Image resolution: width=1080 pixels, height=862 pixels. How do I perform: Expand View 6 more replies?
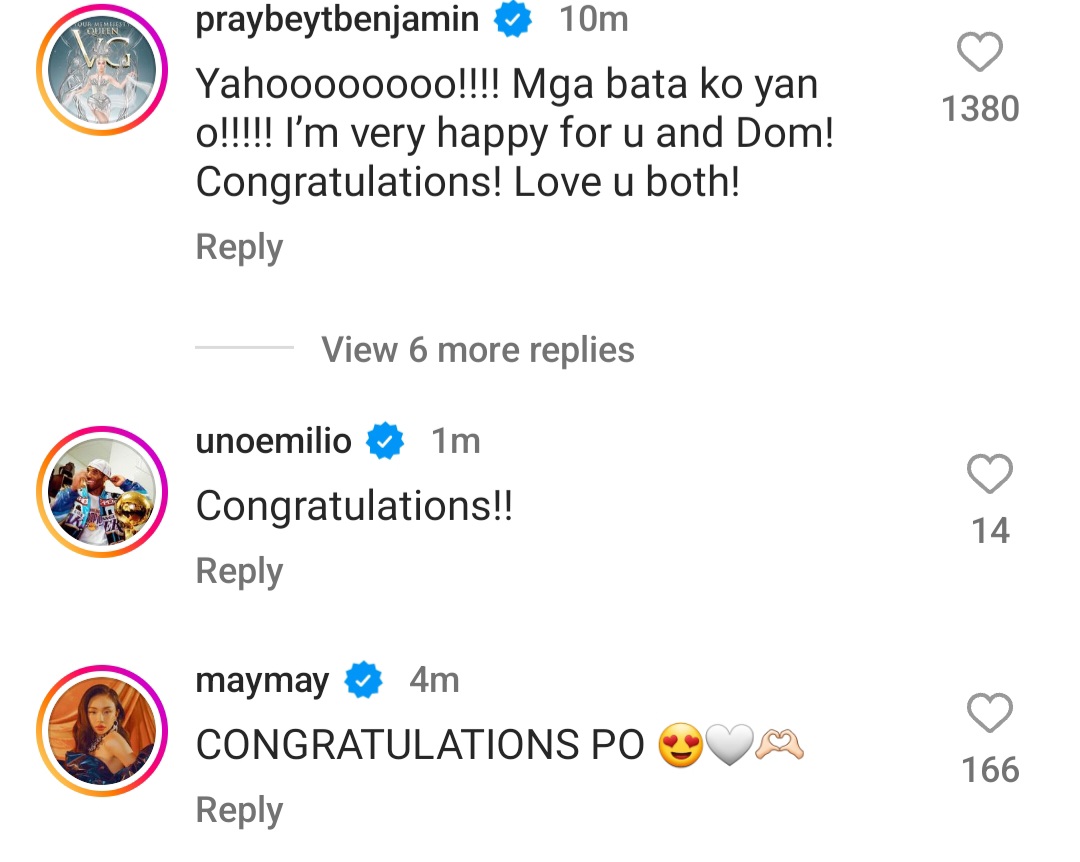click(x=477, y=350)
